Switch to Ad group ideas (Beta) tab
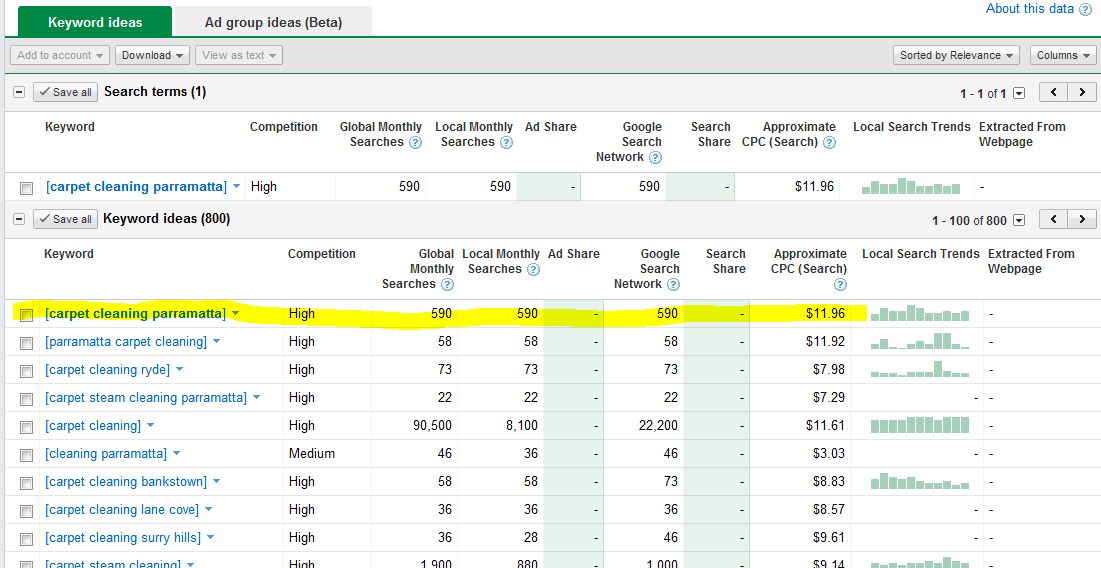This screenshot has width=1101, height=568. click(x=273, y=22)
